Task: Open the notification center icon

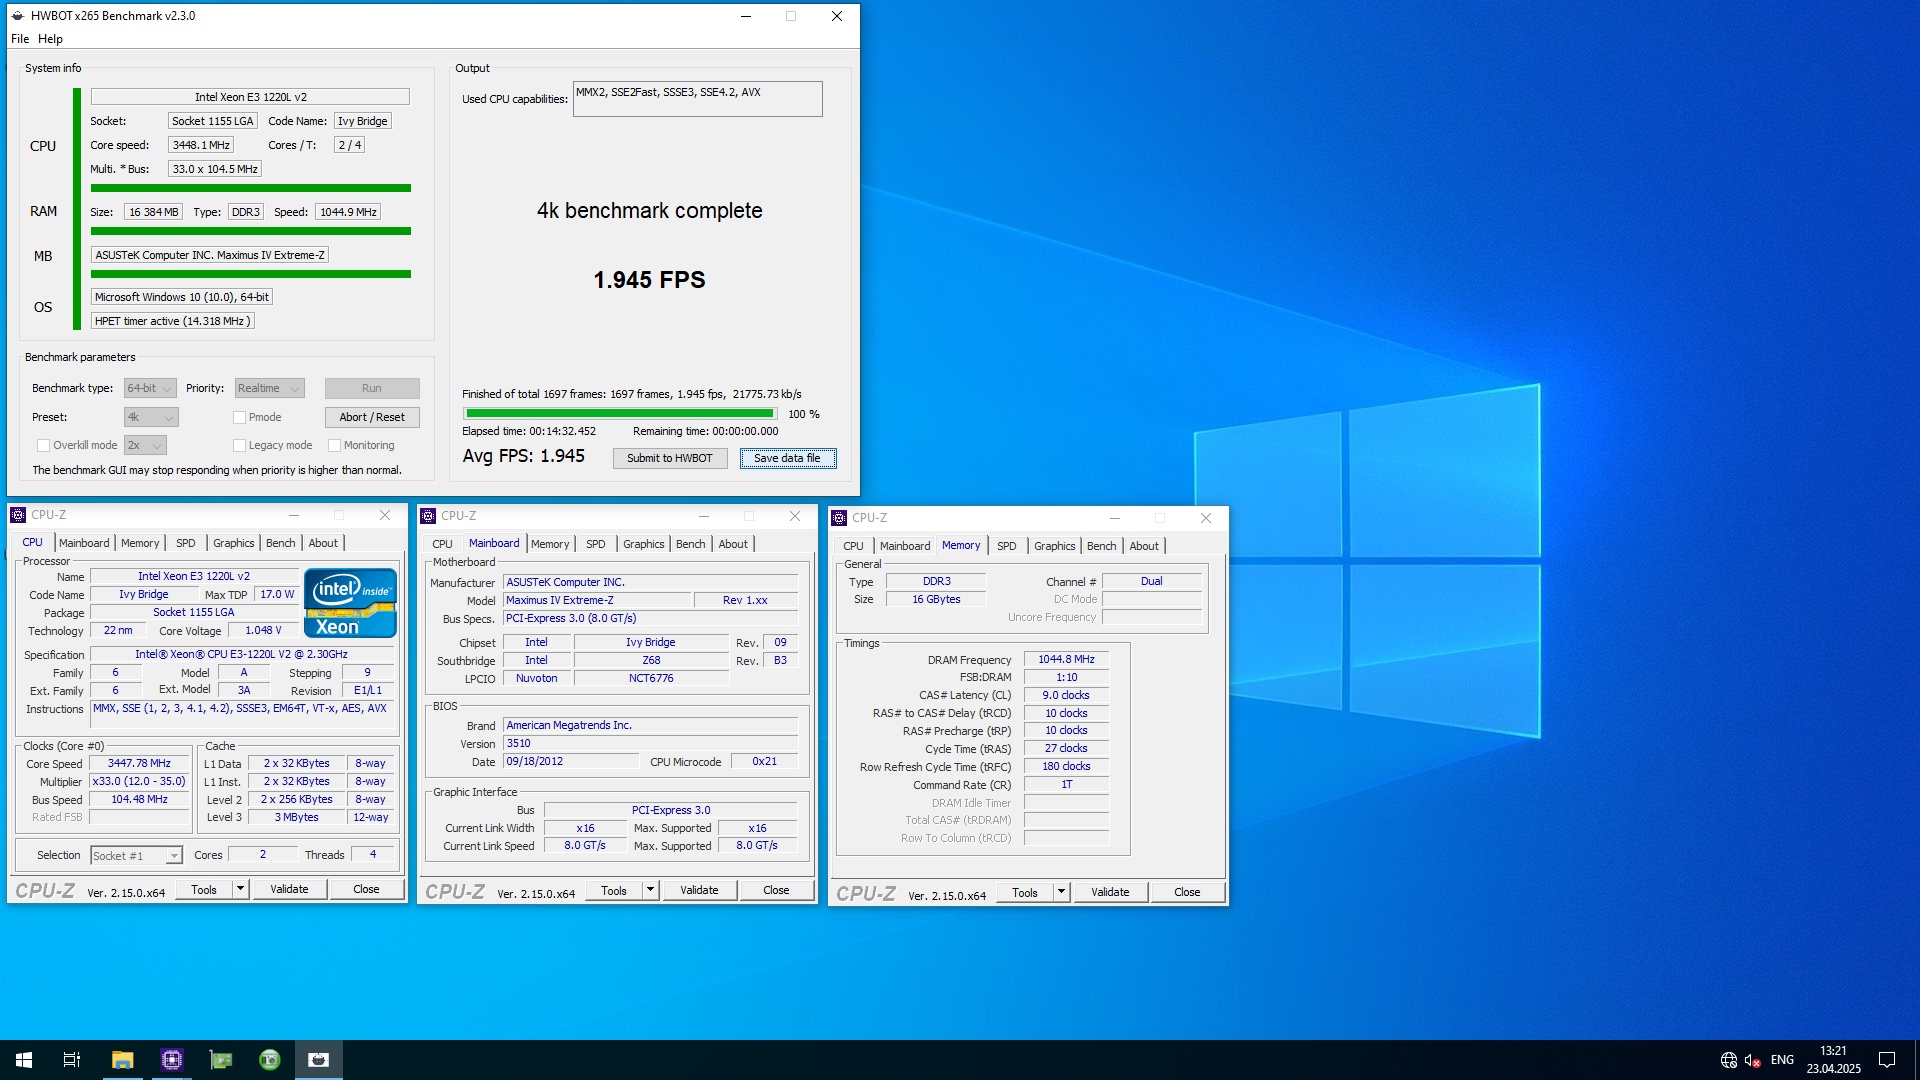Action: click(1887, 1060)
